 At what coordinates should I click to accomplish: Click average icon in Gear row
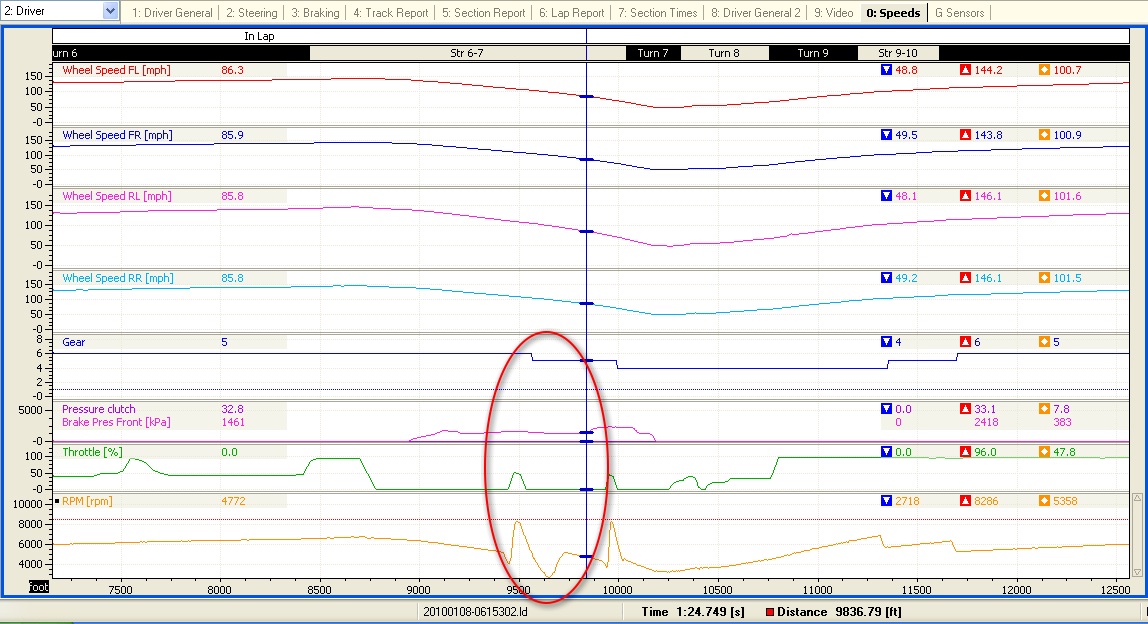(1044, 342)
